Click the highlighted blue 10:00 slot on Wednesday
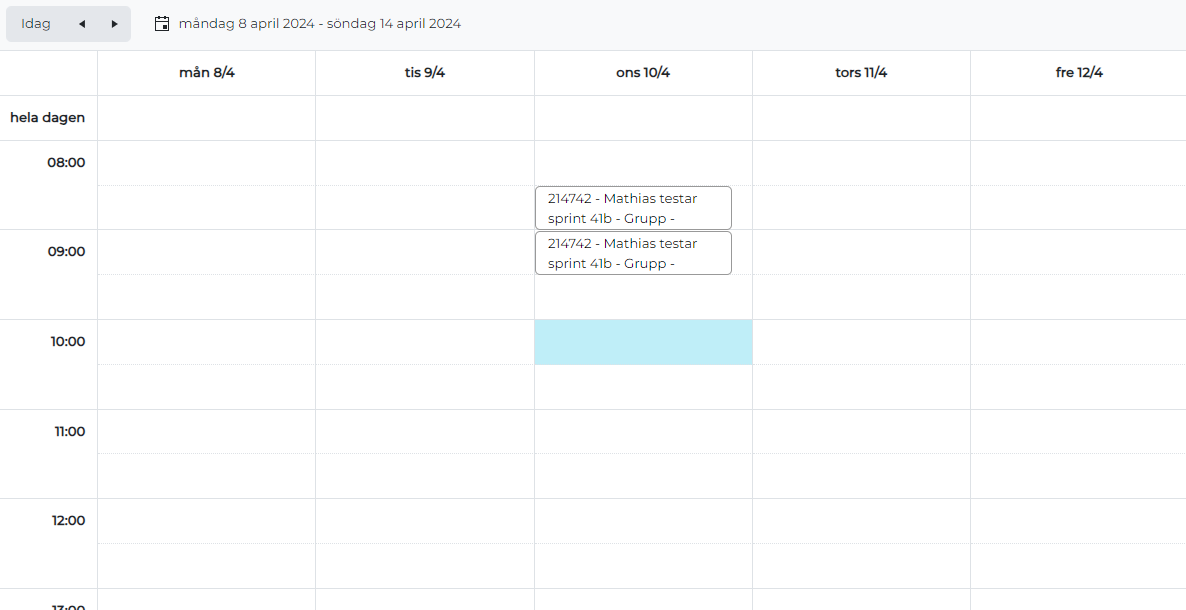1186x610 pixels. pyautogui.click(x=643, y=342)
